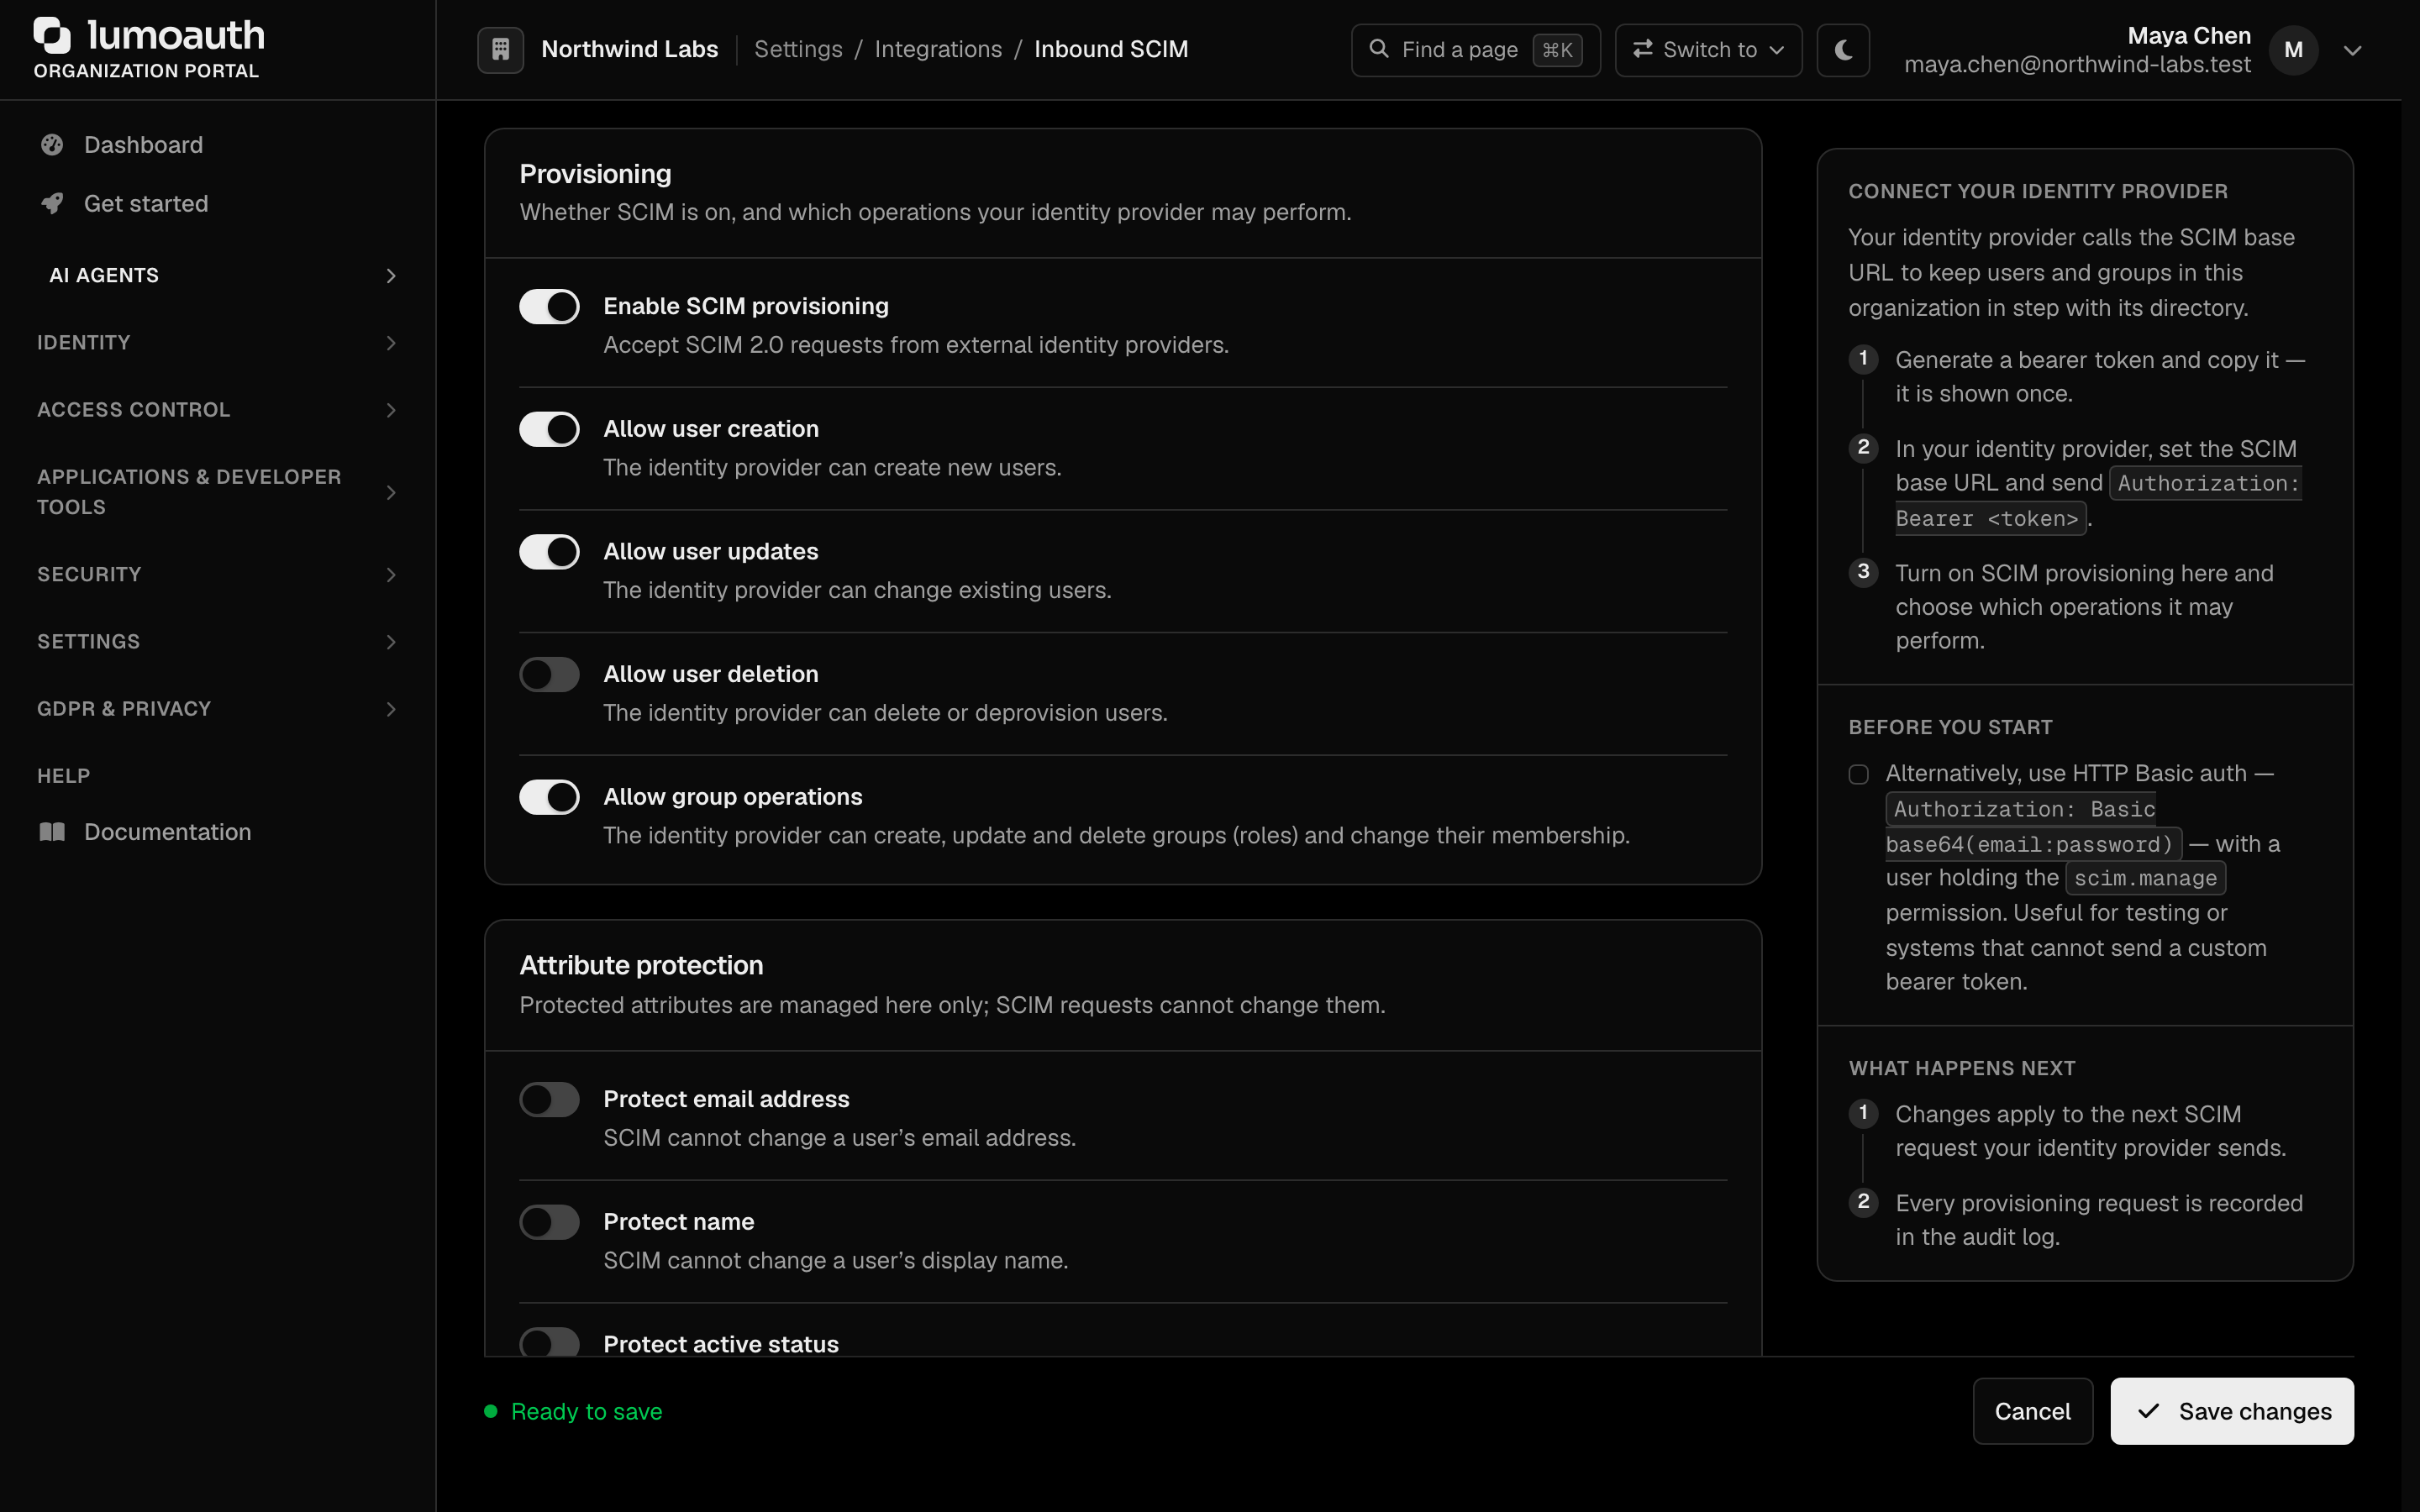Go to Settings breadcrumb

[x=798, y=49]
